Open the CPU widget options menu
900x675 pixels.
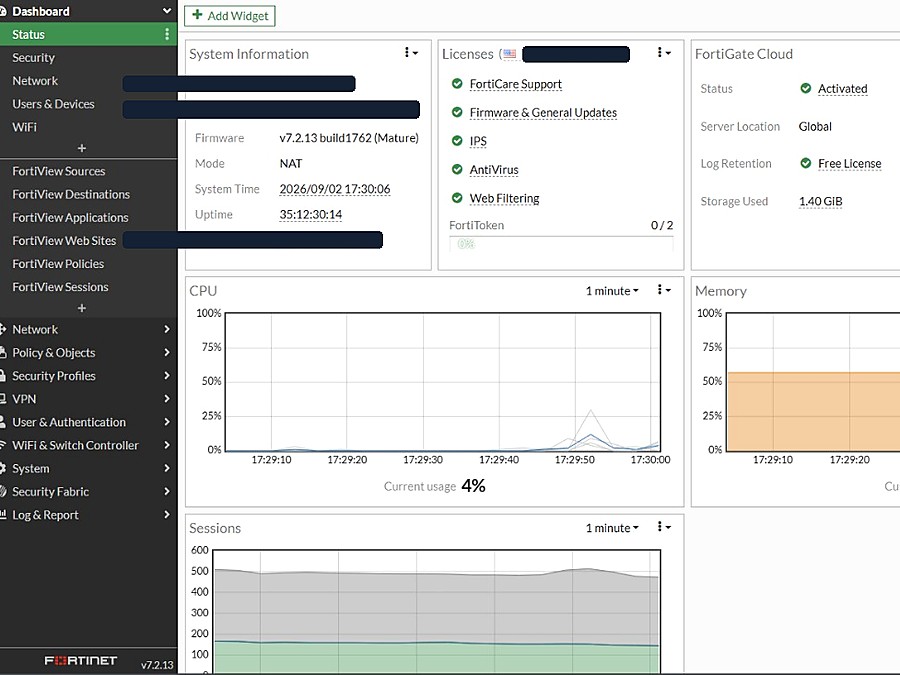click(x=664, y=290)
